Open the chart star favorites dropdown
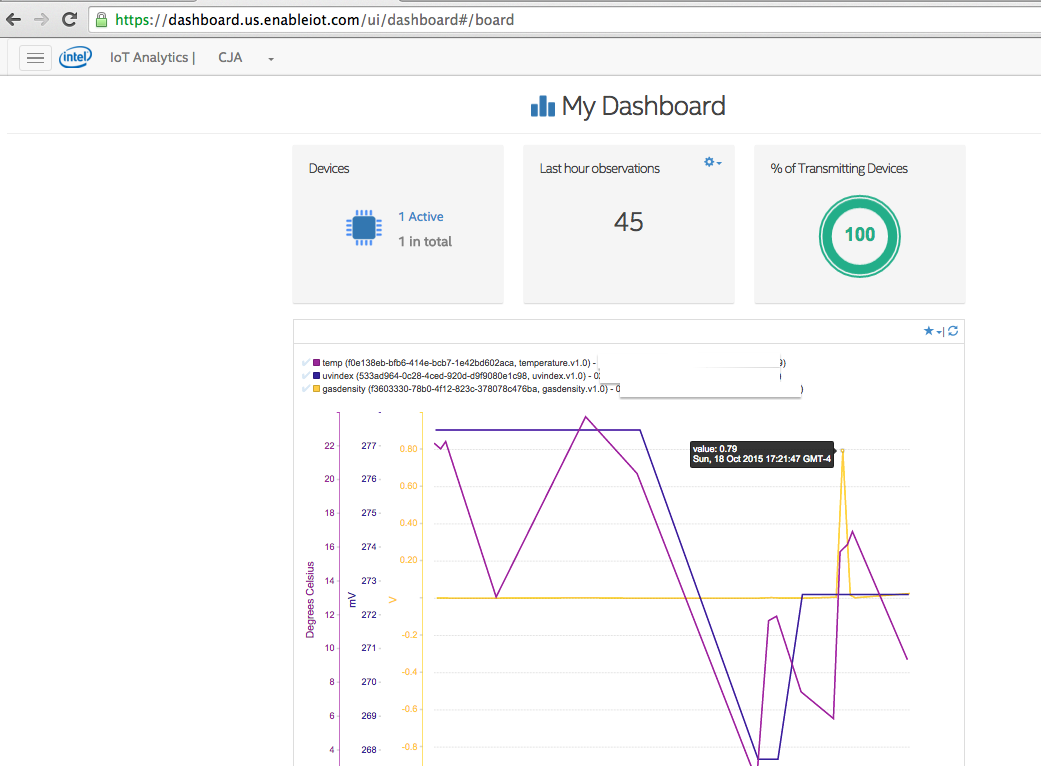This screenshot has height=766, width=1041. pyautogui.click(x=931, y=331)
